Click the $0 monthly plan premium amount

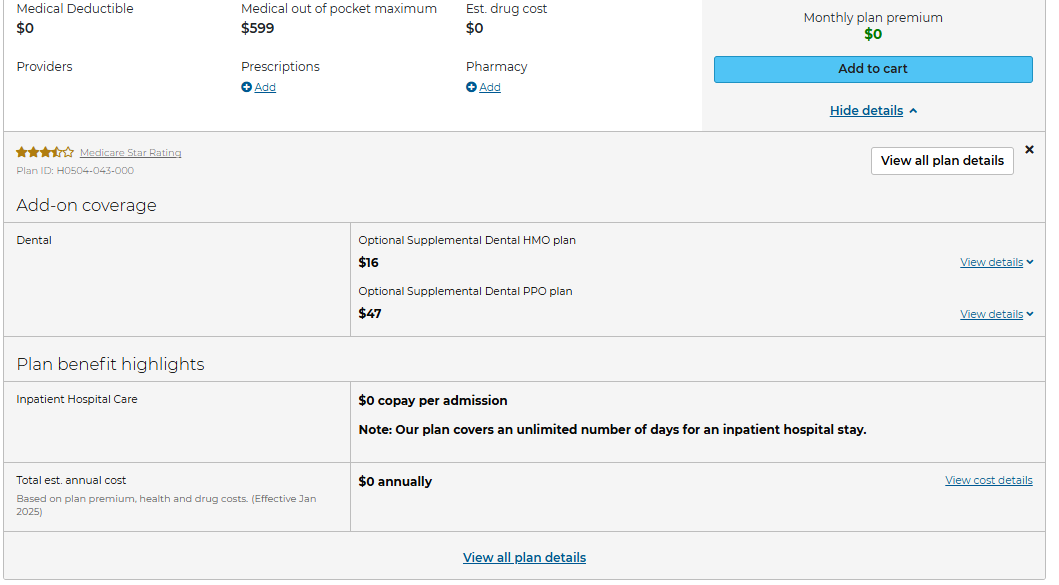(873, 34)
